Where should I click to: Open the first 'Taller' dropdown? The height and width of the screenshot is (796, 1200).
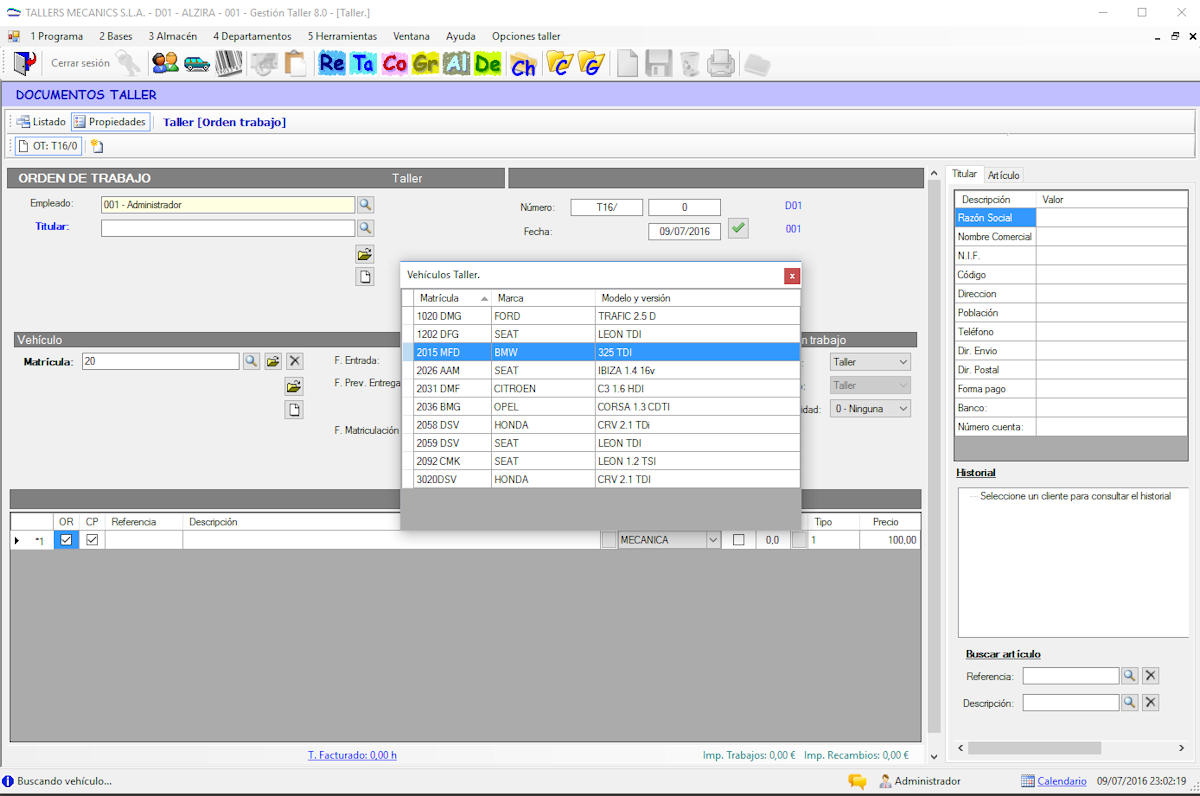point(870,362)
